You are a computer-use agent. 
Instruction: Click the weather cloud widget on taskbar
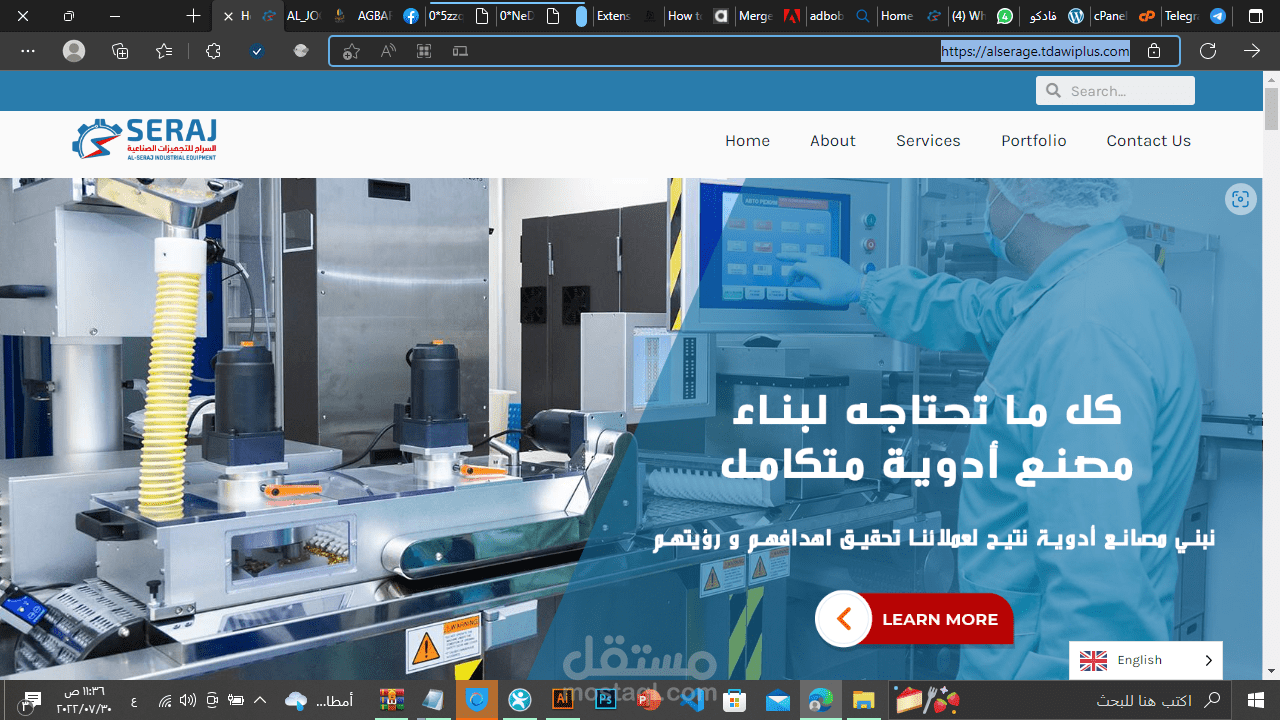pyautogui.click(x=318, y=700)
